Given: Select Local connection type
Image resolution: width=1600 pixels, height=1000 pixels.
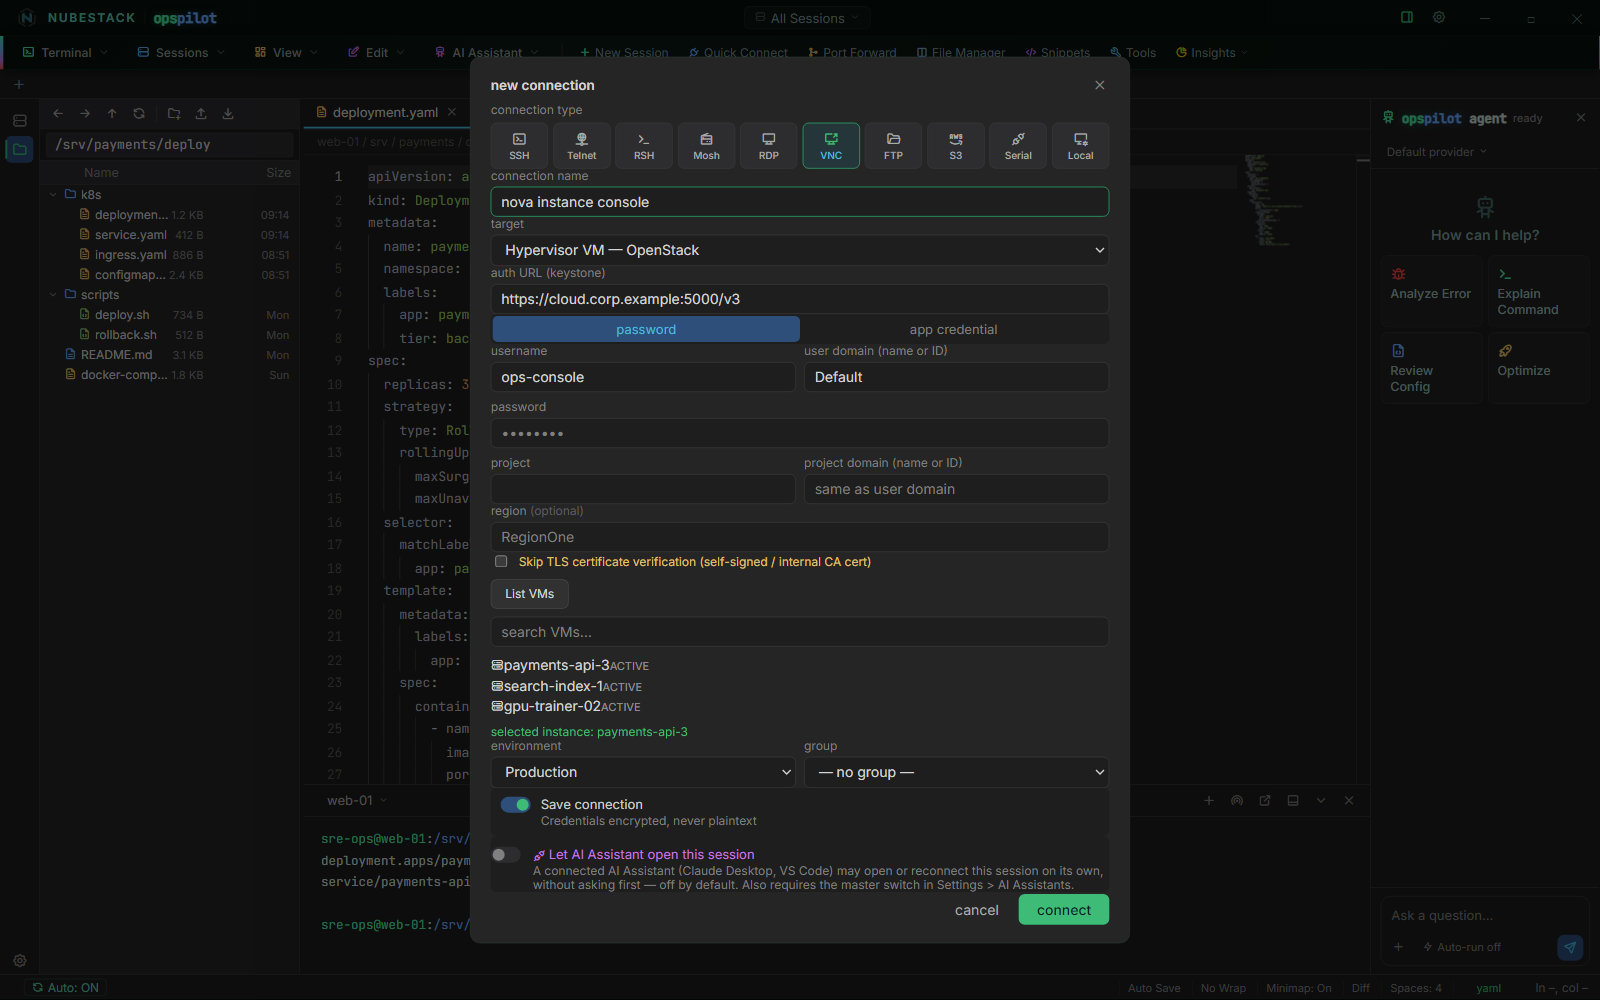Looking at the screenshot, I should pos(1080,146).
